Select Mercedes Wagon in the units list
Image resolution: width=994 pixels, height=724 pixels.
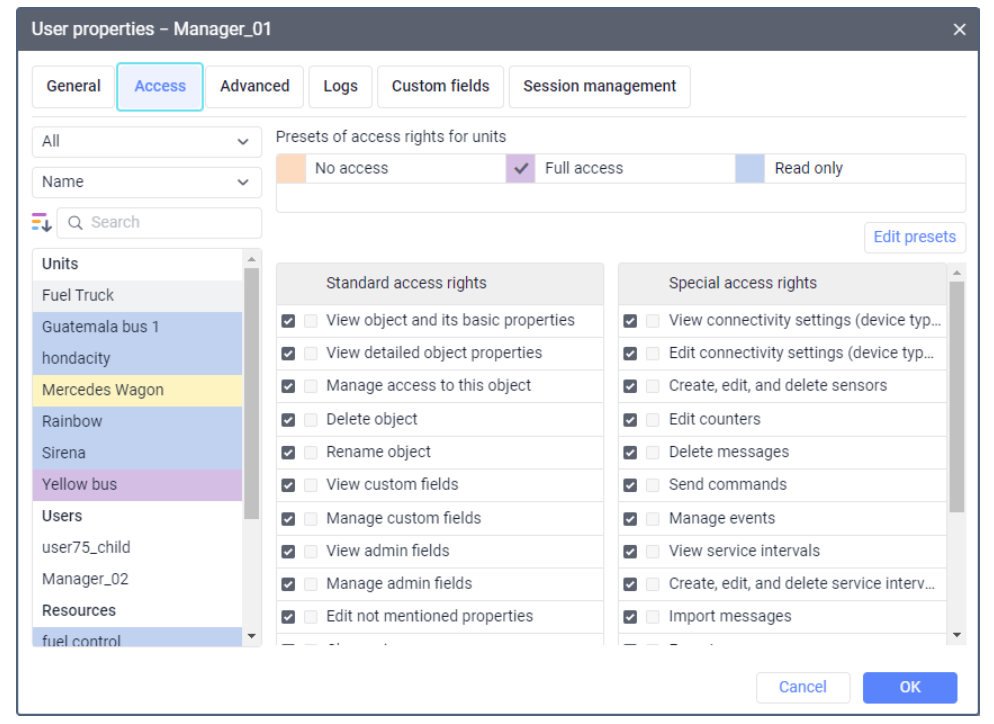[x=103, y=390]
